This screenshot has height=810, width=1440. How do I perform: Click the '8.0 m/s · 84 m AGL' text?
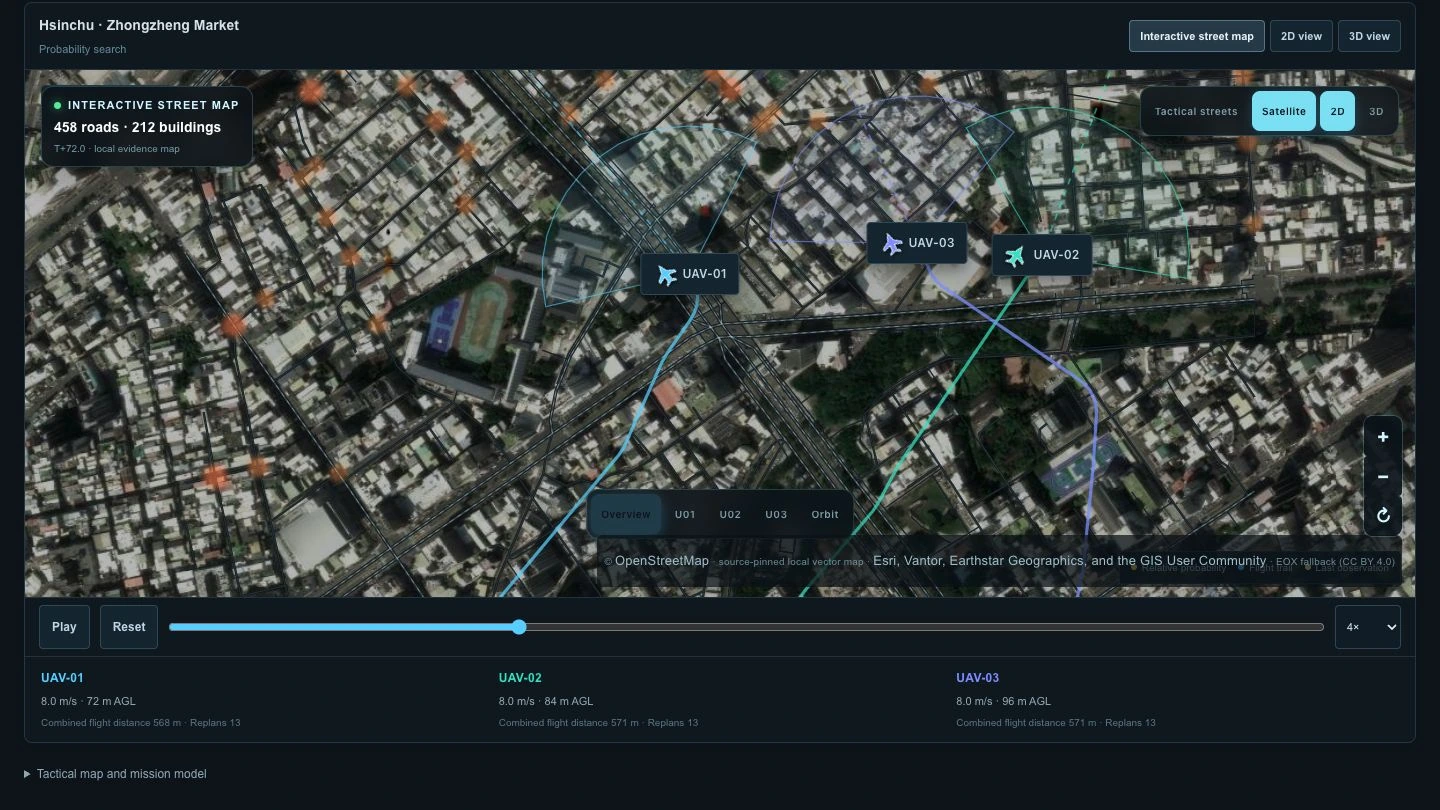click(546, 701)
